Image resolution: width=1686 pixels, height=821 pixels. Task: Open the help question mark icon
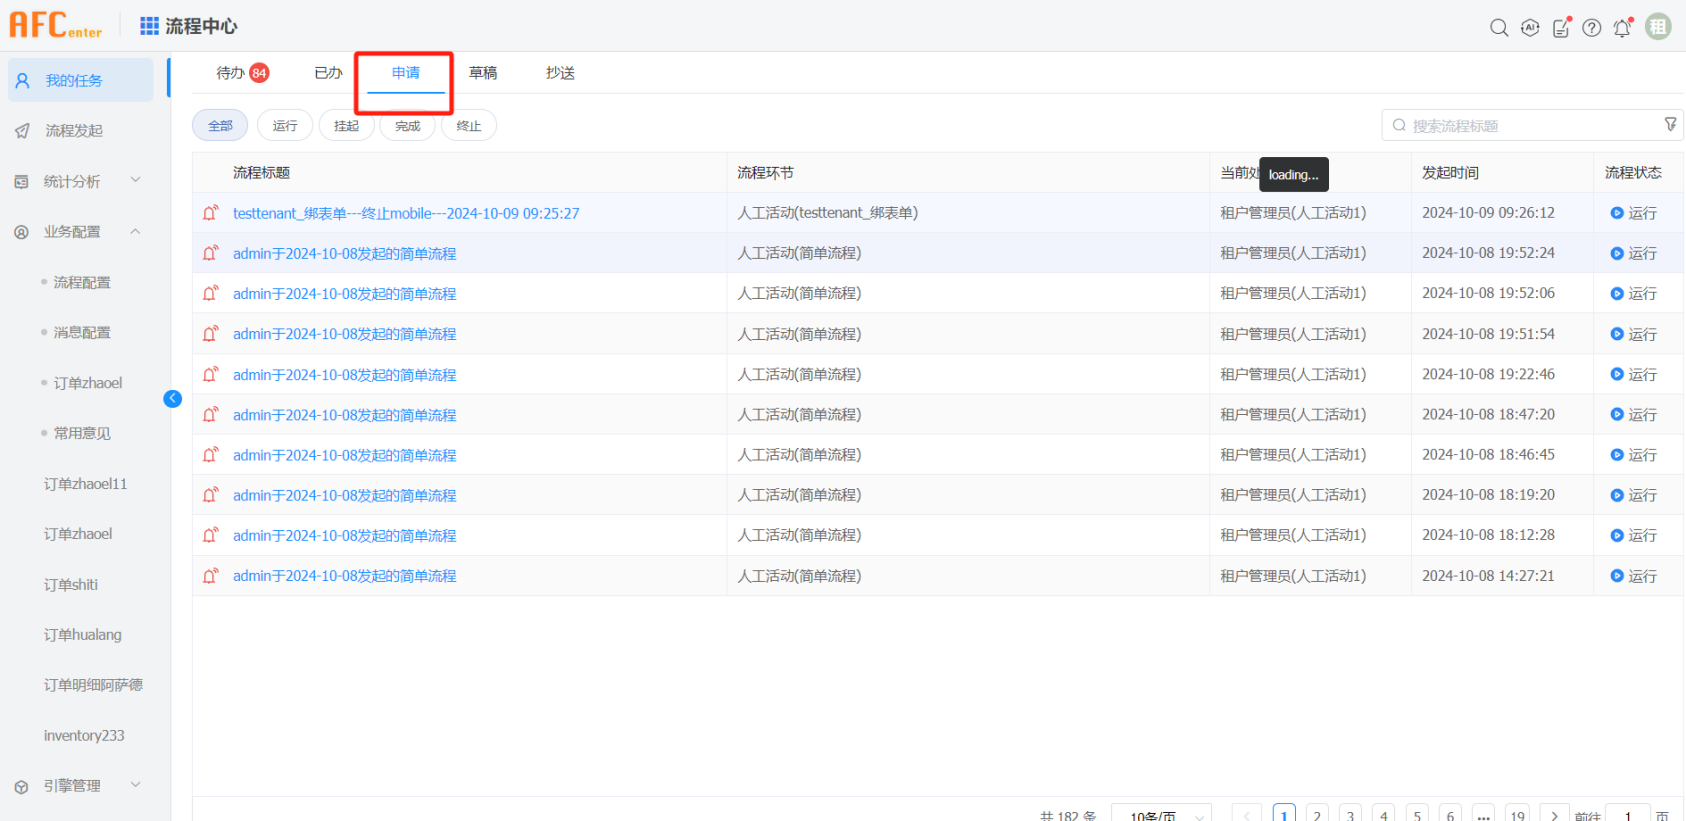coord(1591,28)
